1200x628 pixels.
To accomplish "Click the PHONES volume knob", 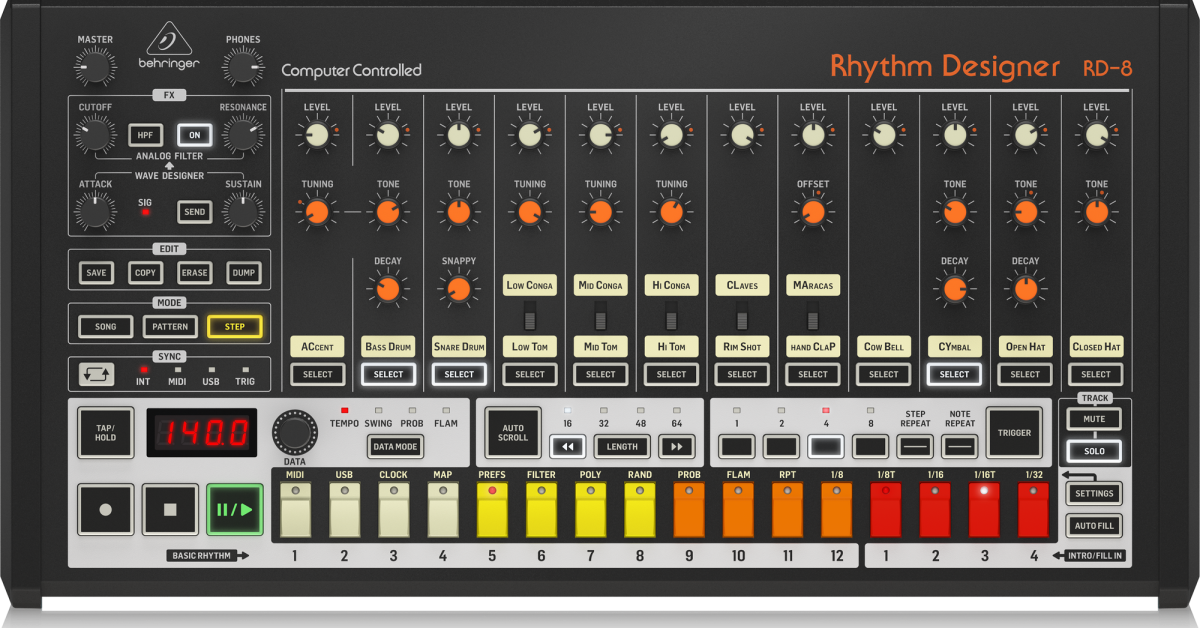I will 243,67.
